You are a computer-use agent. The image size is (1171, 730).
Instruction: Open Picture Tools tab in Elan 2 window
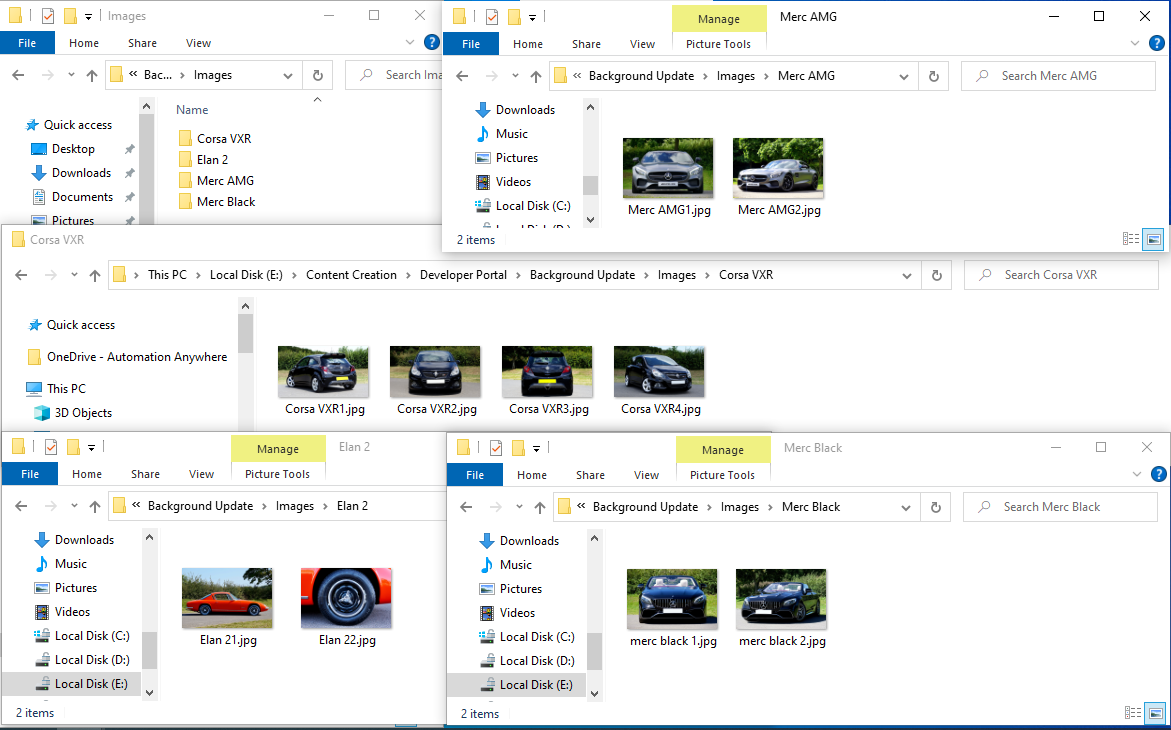[277, 474]
